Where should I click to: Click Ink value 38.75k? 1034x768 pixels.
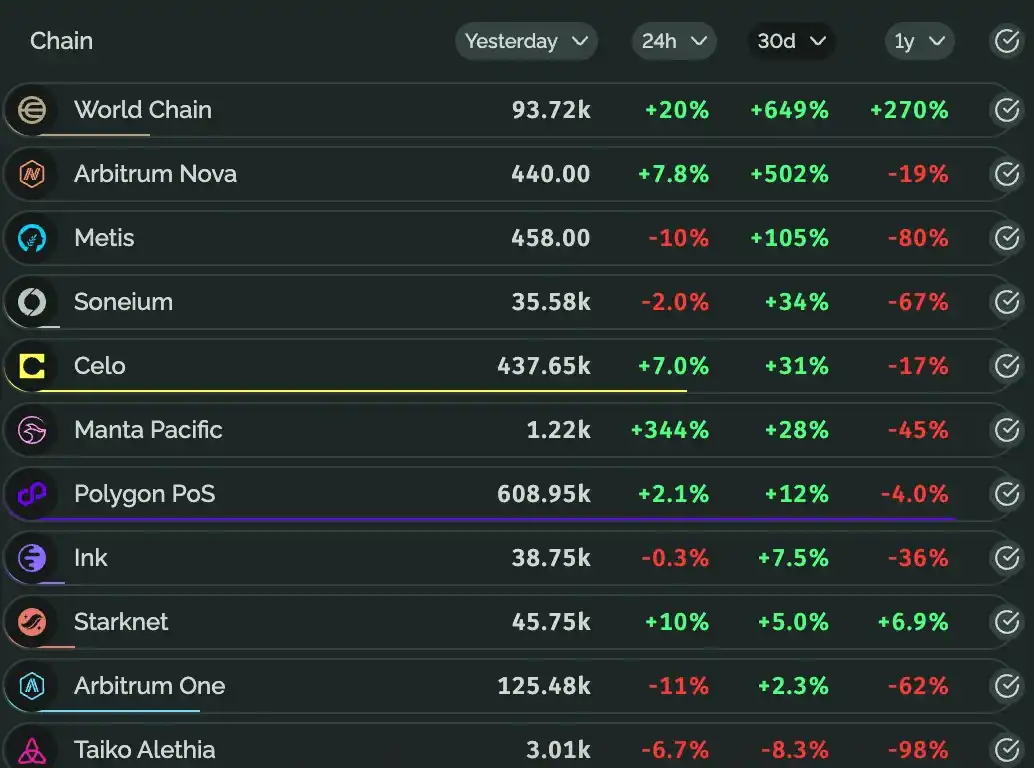[x=551, y=557]
